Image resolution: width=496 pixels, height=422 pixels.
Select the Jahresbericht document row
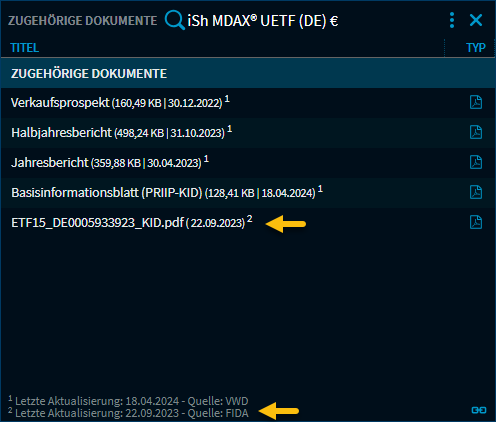(248, 163)
